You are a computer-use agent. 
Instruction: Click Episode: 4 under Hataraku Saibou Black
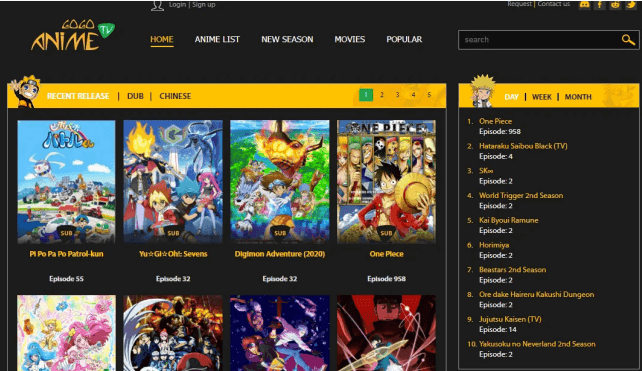click(x=496, y=156)
